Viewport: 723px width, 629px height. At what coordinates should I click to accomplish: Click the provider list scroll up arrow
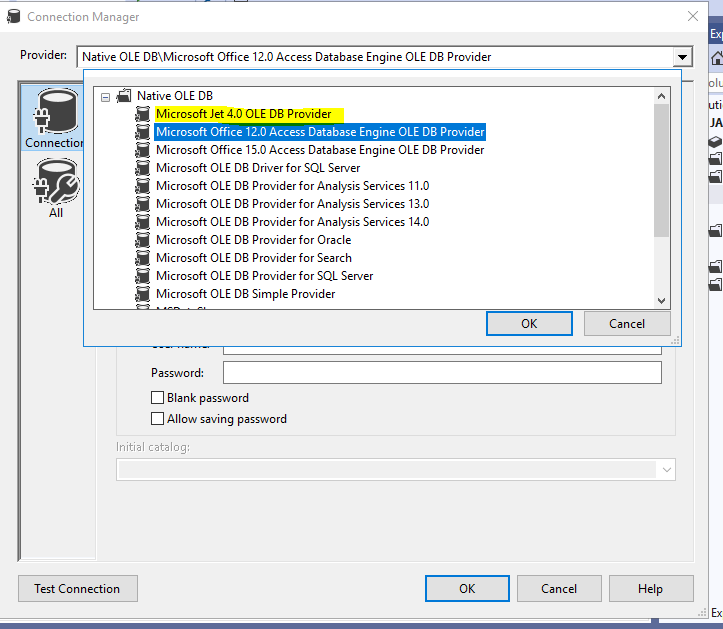(661, 96)
